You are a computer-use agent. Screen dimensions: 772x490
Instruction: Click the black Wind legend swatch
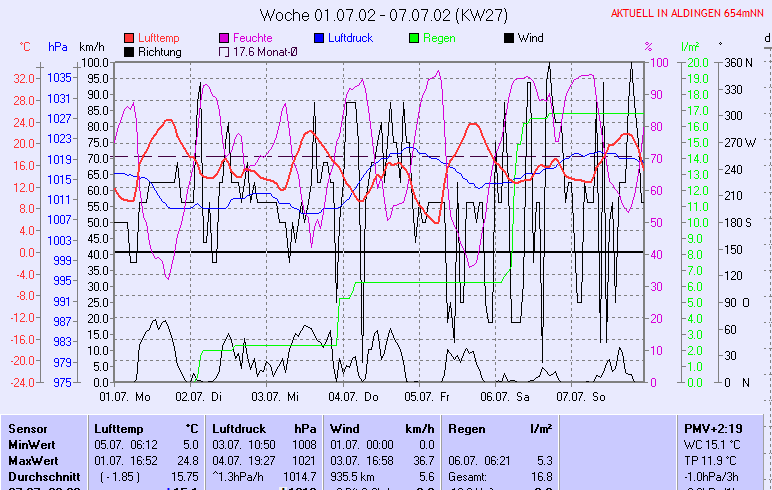[509, 38]
